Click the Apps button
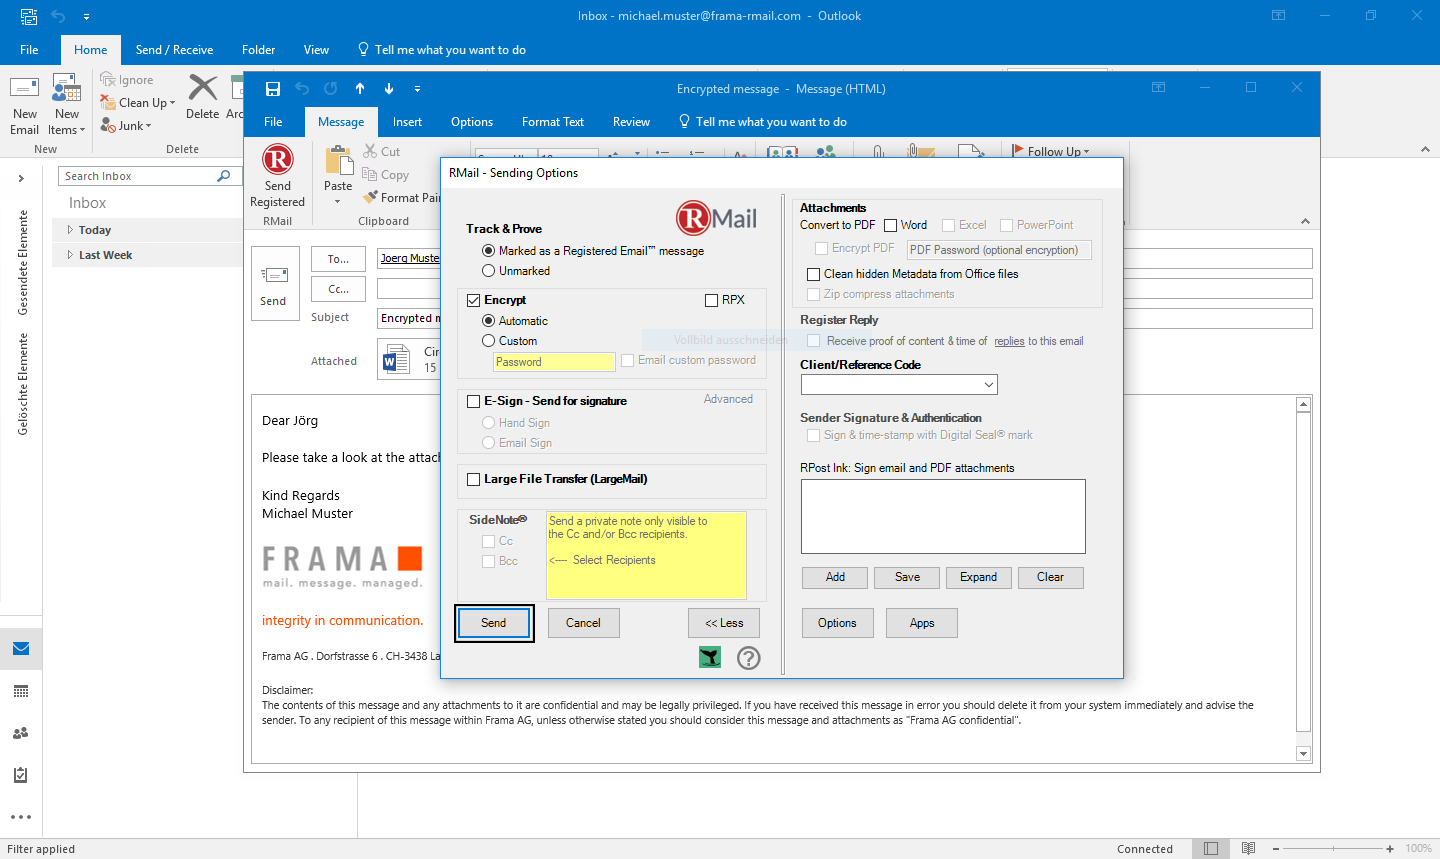Image resolution: width=1440 pixels, height=859 pixels. pos(922,623)
